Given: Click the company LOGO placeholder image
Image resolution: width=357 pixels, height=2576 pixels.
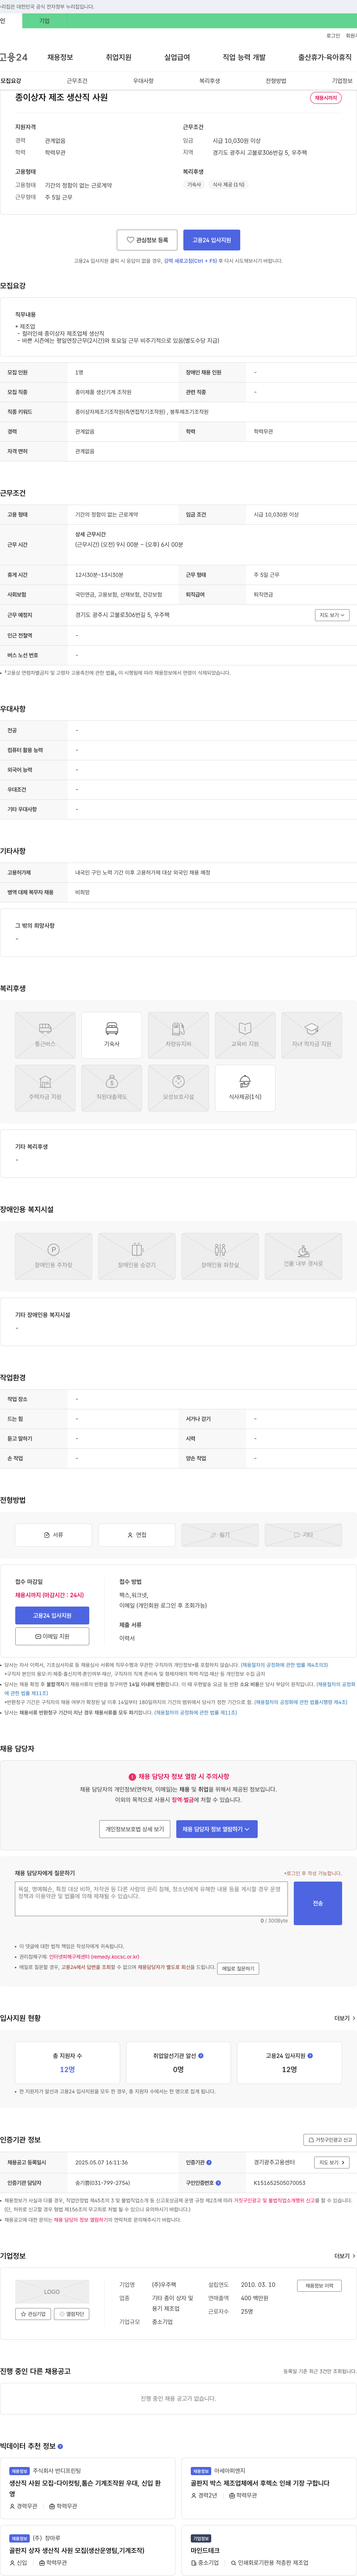Looking at the screenshot, I should (52, 2291).
